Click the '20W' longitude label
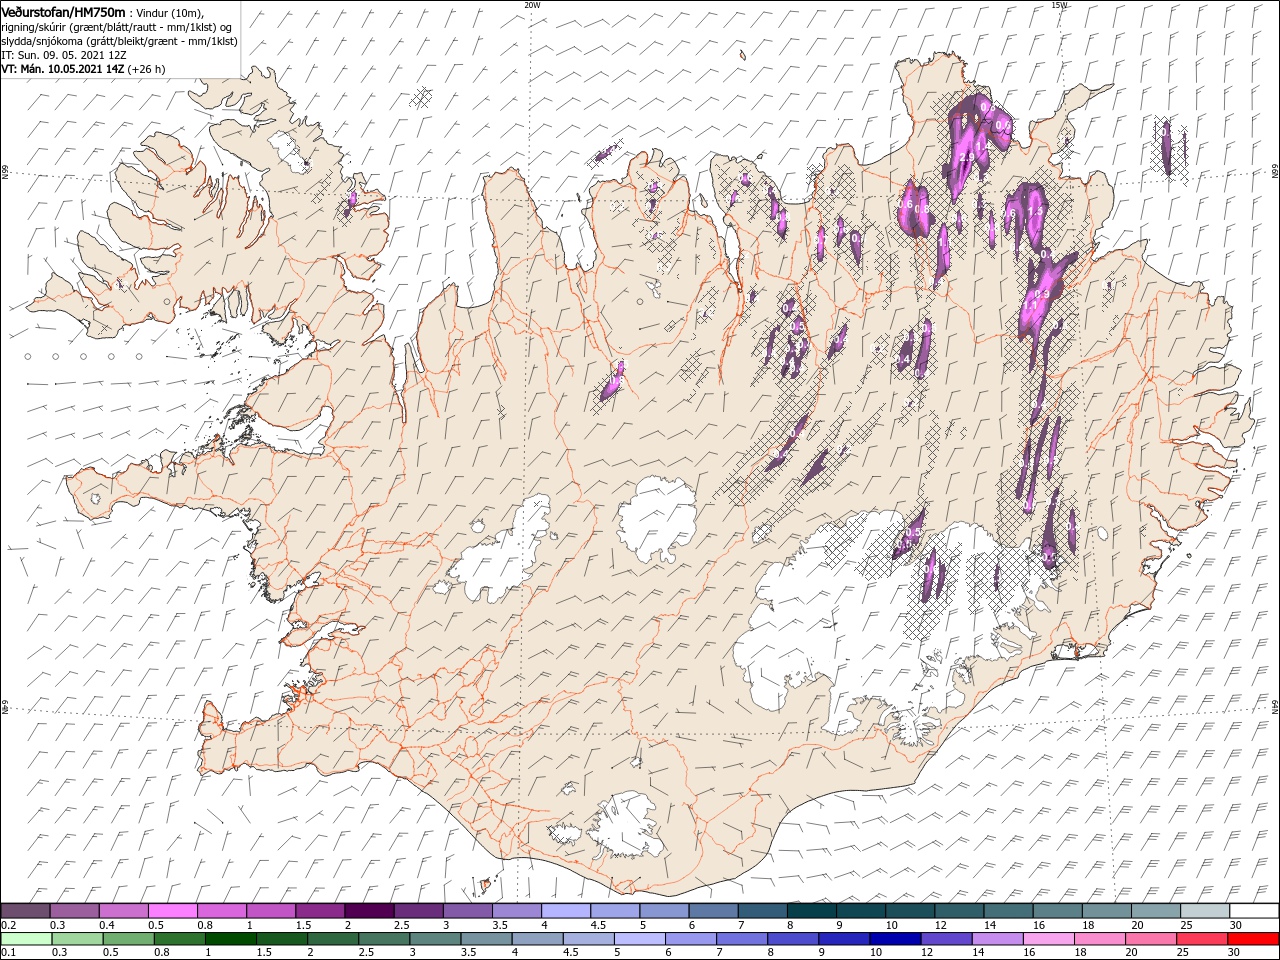1280x960 pixels. click(532, 4)
